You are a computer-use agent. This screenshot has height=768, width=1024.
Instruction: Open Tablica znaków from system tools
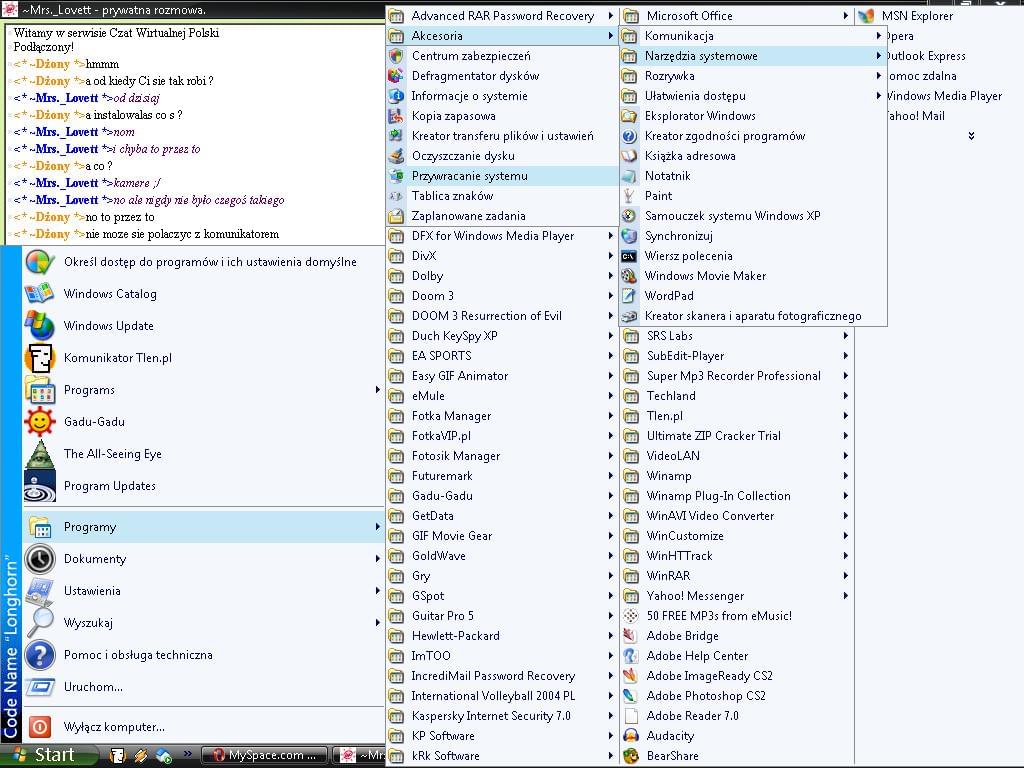[502, 196]
